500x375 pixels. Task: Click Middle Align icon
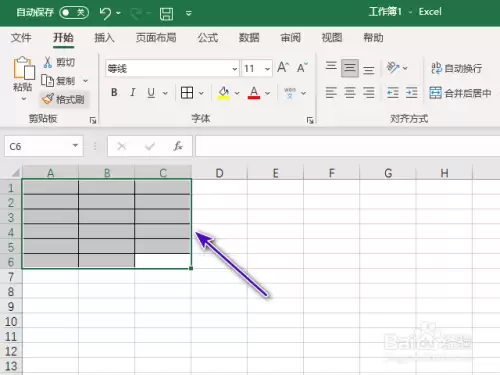coord(350,68)
